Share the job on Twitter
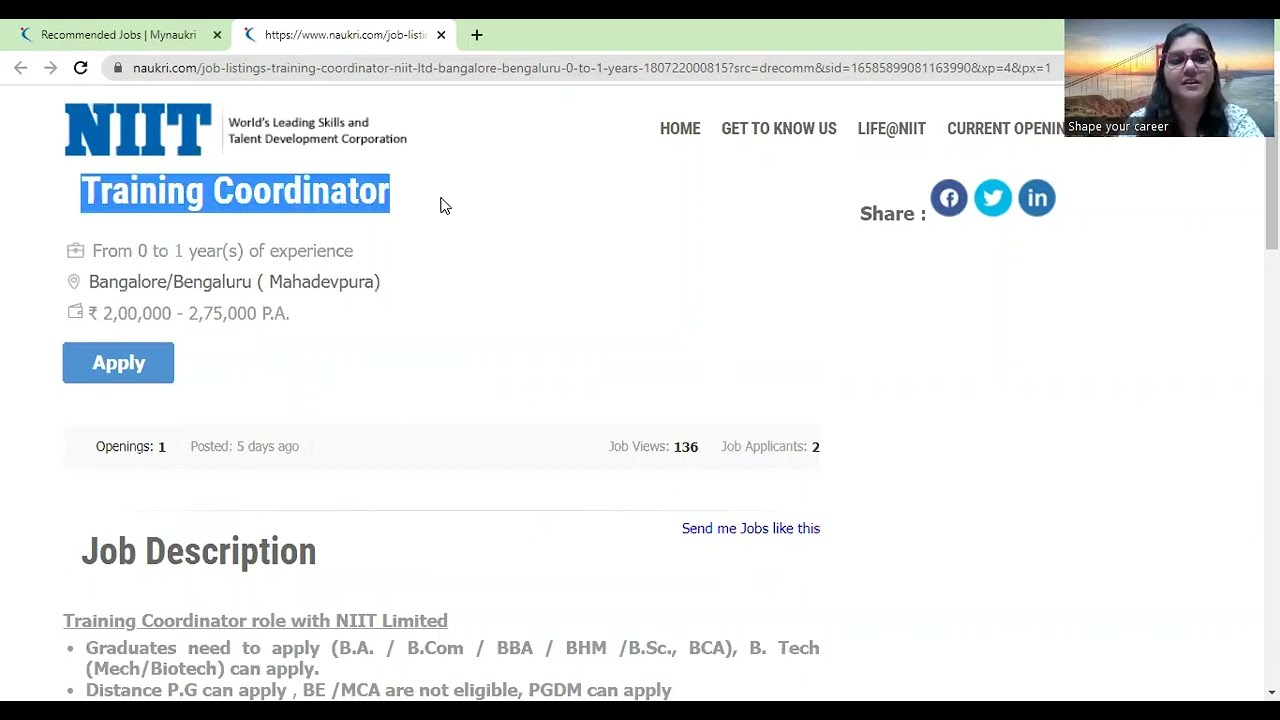The width and height of the screenshot is (1280, 720). tap(993, 198)
